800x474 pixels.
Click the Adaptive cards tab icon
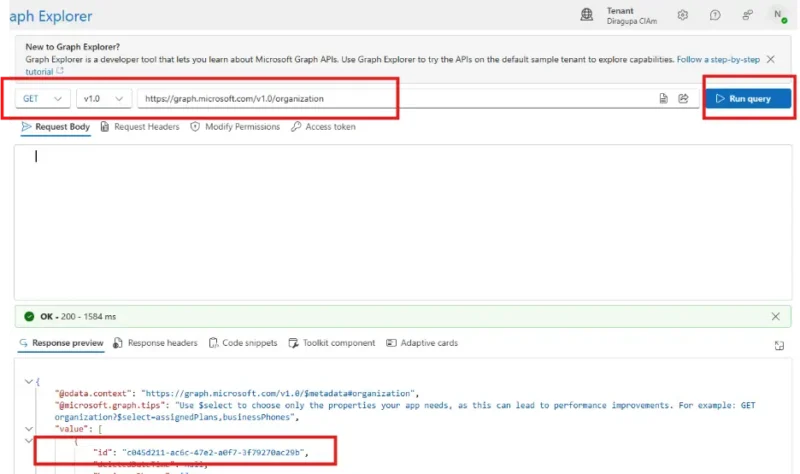point(391,343)
